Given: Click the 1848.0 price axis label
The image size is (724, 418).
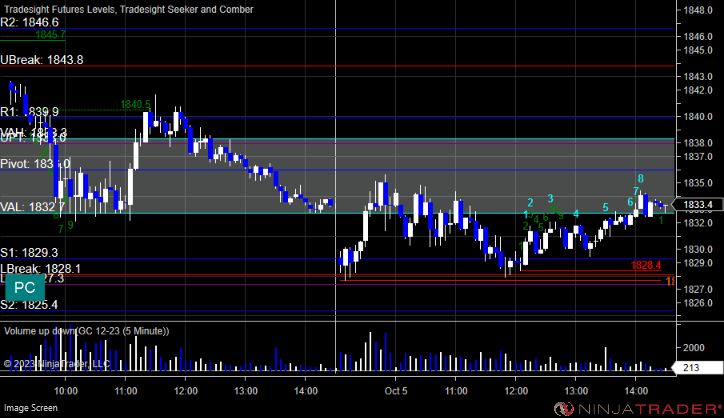Looking at the screenshot, I should [x=698, y=10].
